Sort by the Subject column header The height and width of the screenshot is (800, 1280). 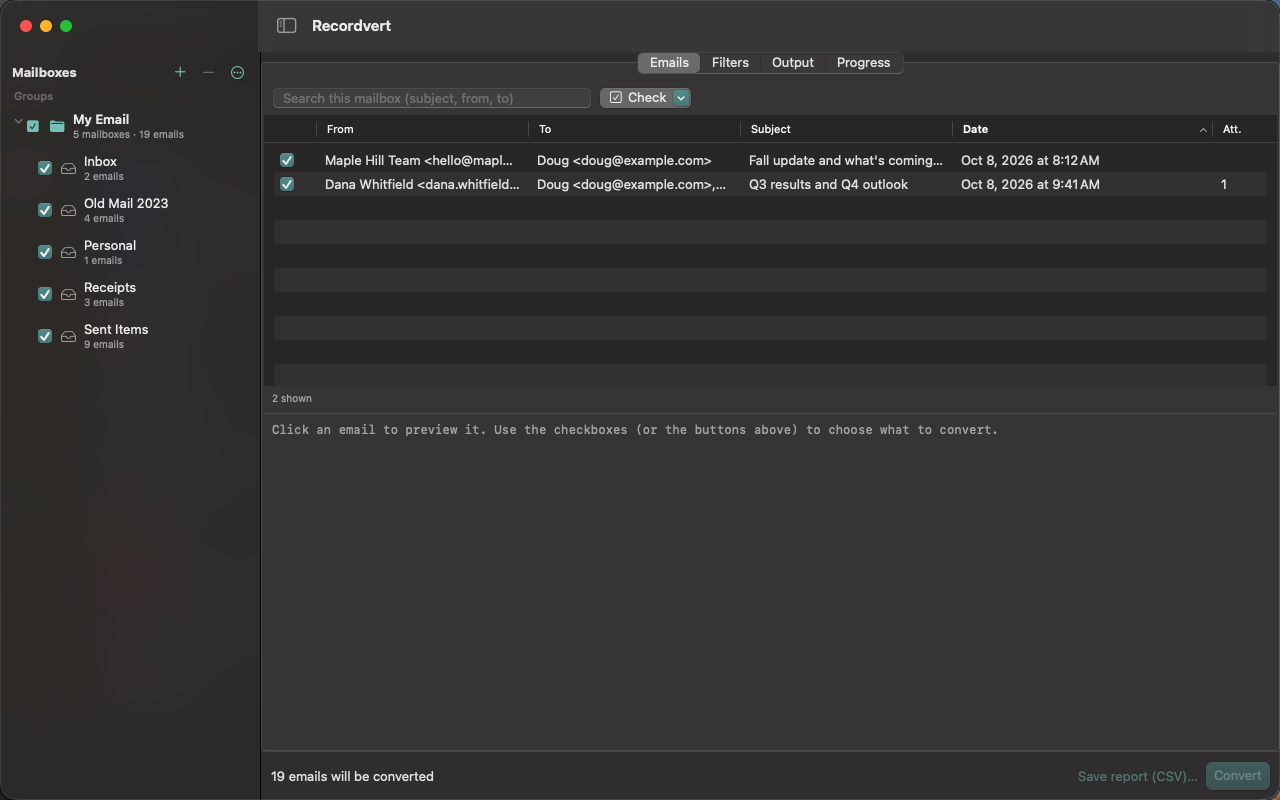coord(846,129)
